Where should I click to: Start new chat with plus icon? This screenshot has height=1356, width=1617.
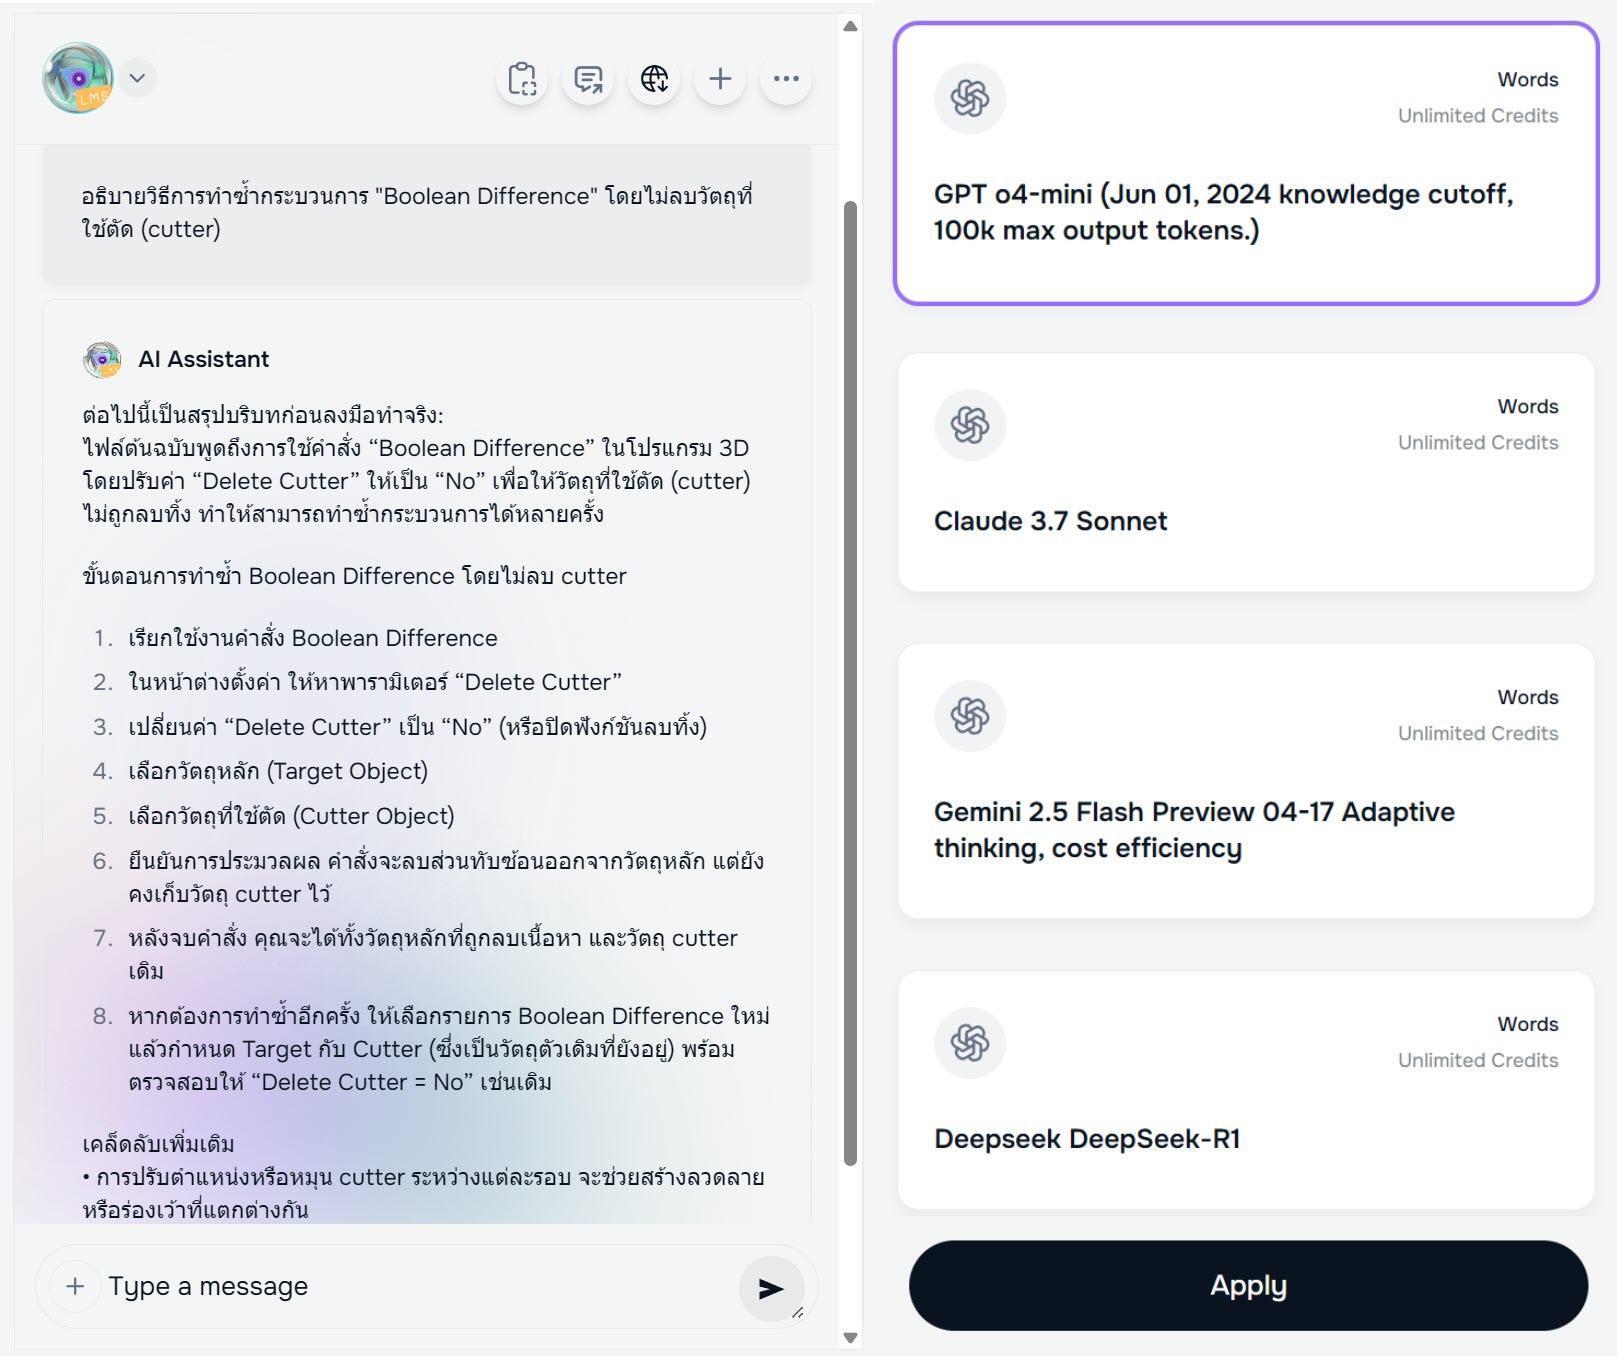[x=720, y=79]
